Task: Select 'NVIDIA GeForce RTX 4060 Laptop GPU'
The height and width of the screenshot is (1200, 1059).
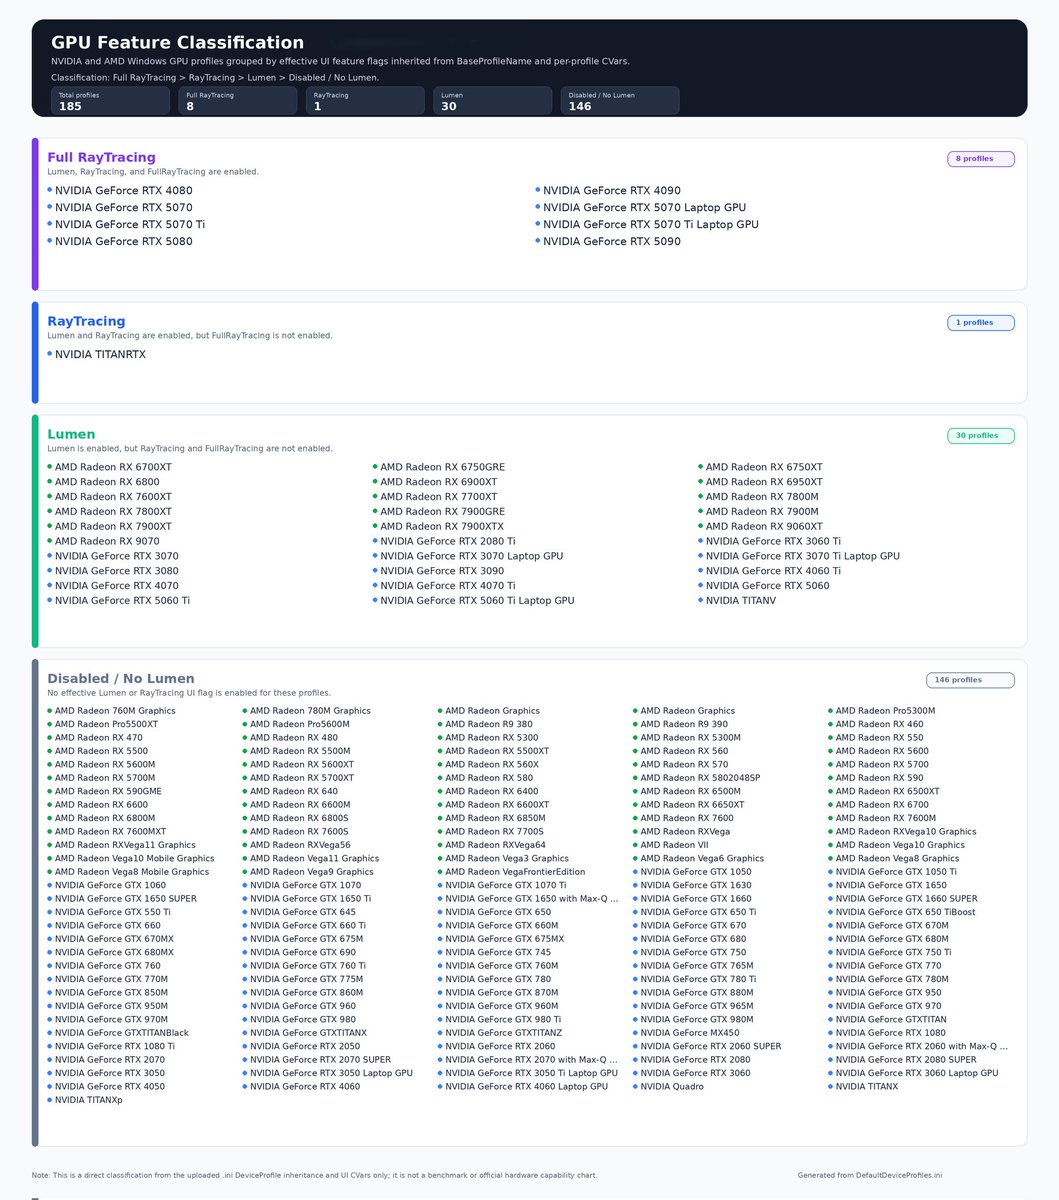Action: point(523,1086)
